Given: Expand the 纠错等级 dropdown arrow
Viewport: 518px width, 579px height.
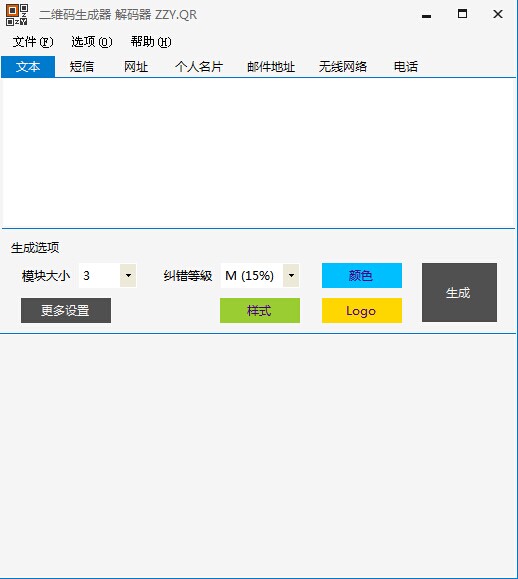Looking at the screenshot, I should click(291, 275).
